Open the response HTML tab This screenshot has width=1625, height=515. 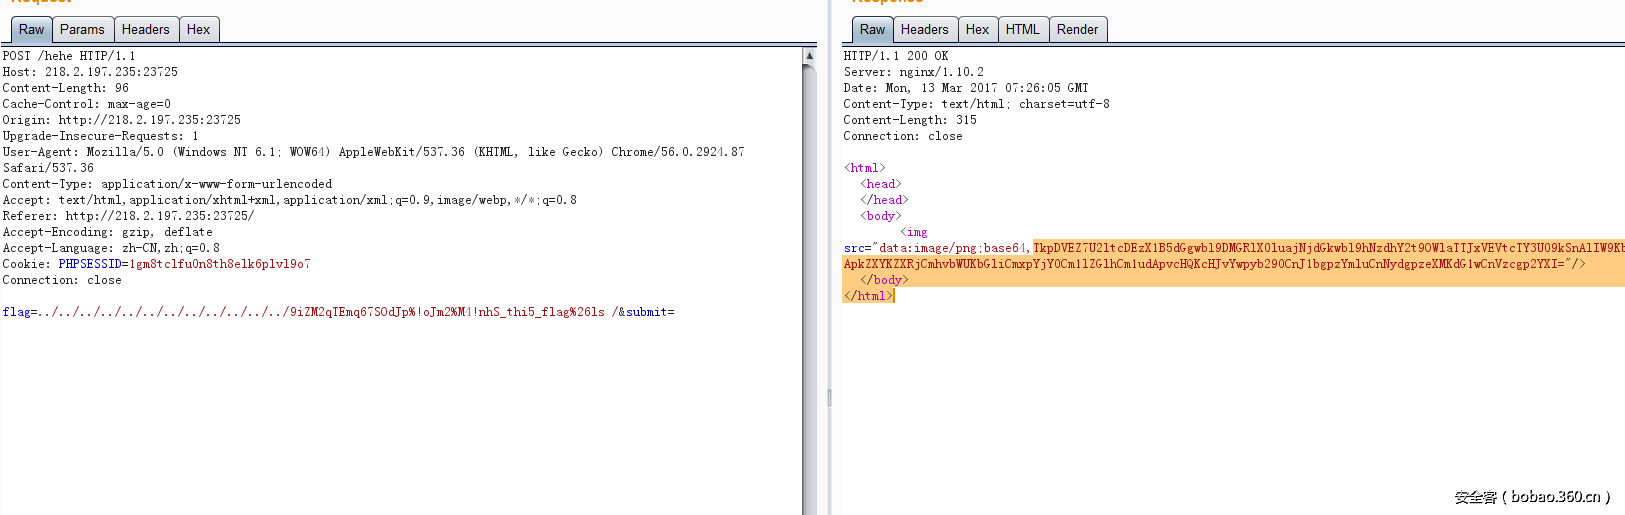(1022, 30)
